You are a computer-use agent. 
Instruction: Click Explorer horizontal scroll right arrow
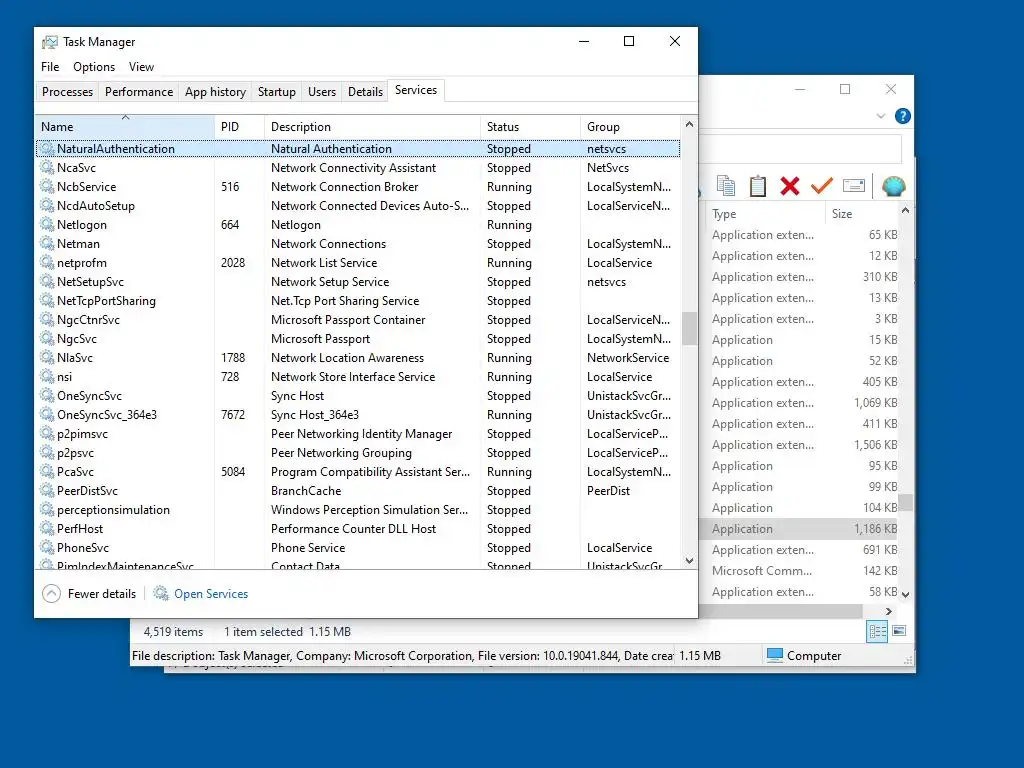click(888, 611)
